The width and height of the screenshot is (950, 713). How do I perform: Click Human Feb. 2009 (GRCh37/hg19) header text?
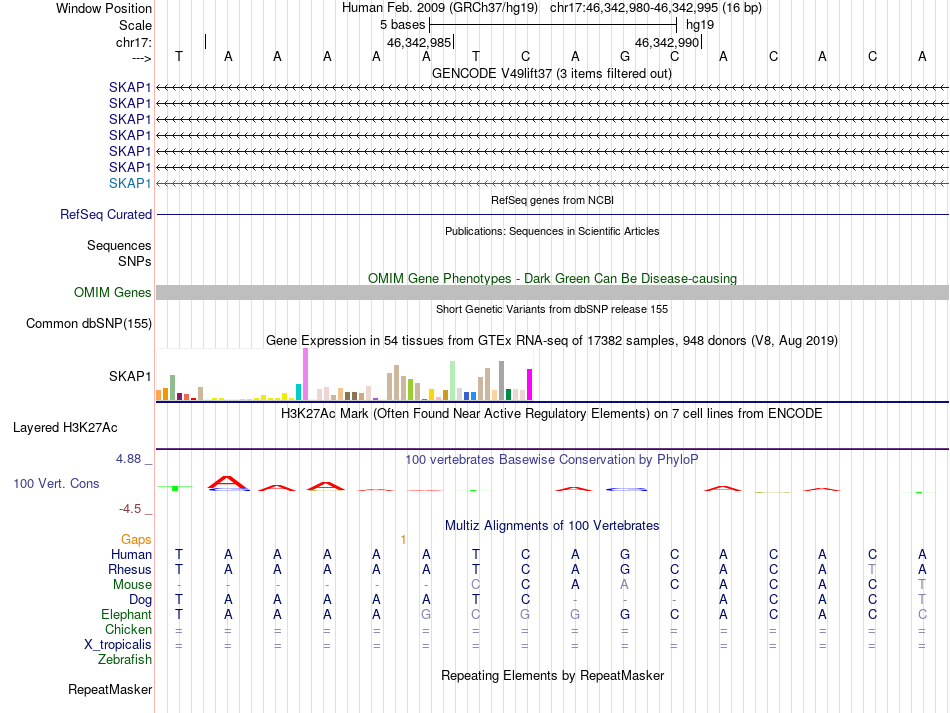[440, 8]
